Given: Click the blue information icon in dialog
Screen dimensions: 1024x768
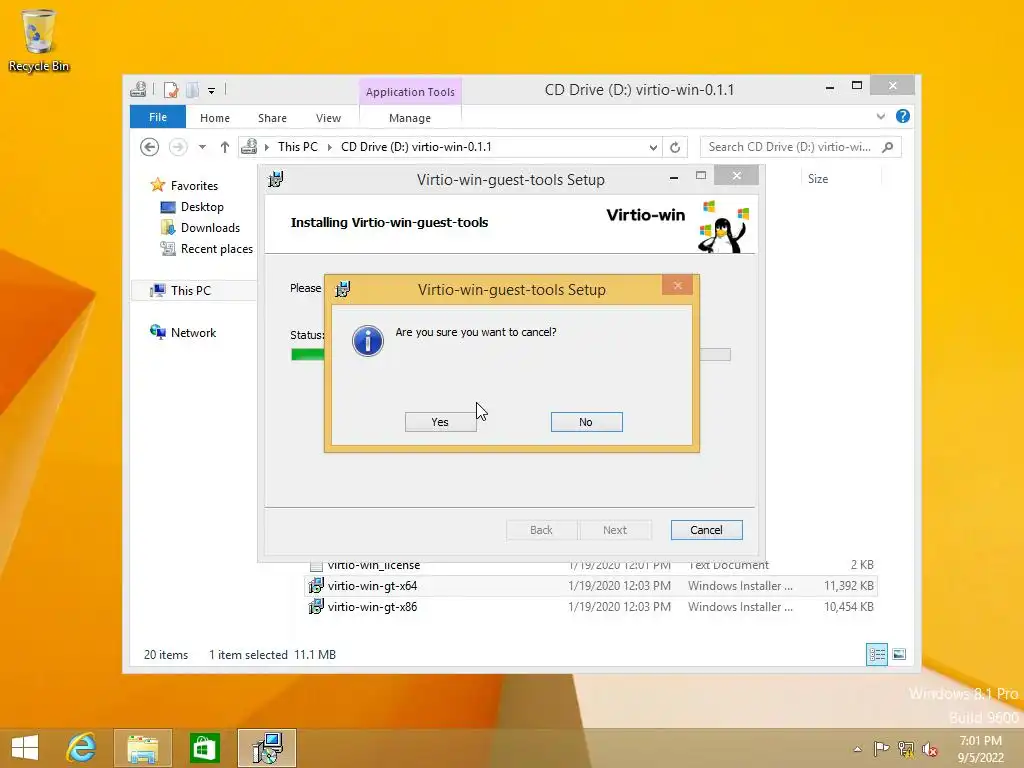Looking at the screenshot, I should point(368,341).
